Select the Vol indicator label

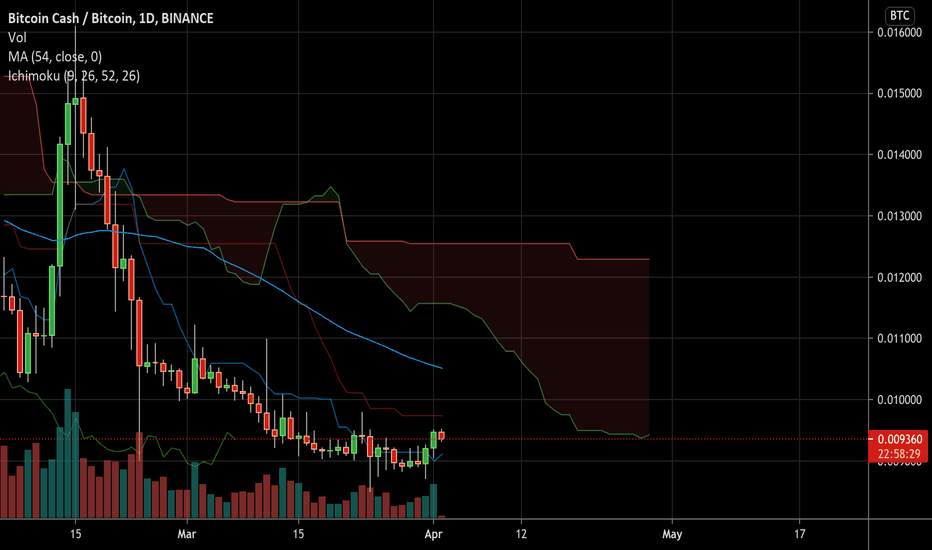coord(17,37)
